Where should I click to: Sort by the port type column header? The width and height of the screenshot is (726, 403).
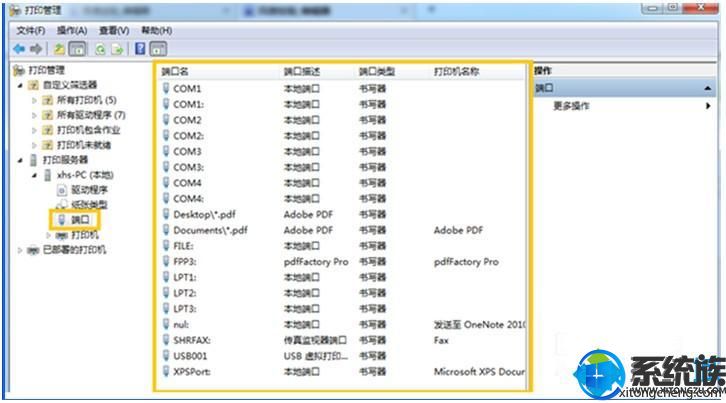click(376, 71)
